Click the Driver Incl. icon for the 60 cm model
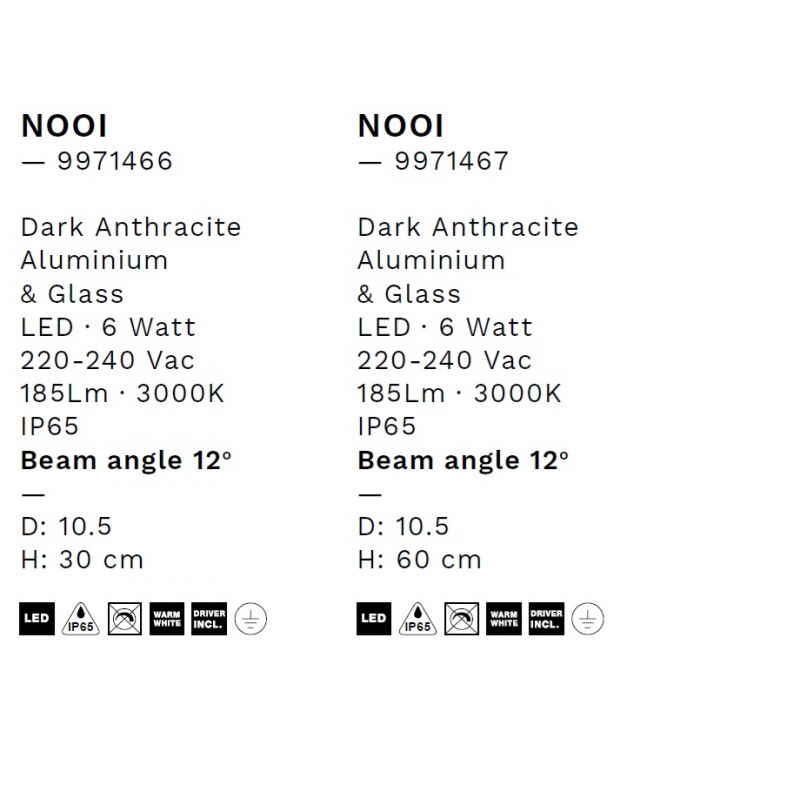The height and width of the screenshot is (800, 800). click(x=545, y=620)
